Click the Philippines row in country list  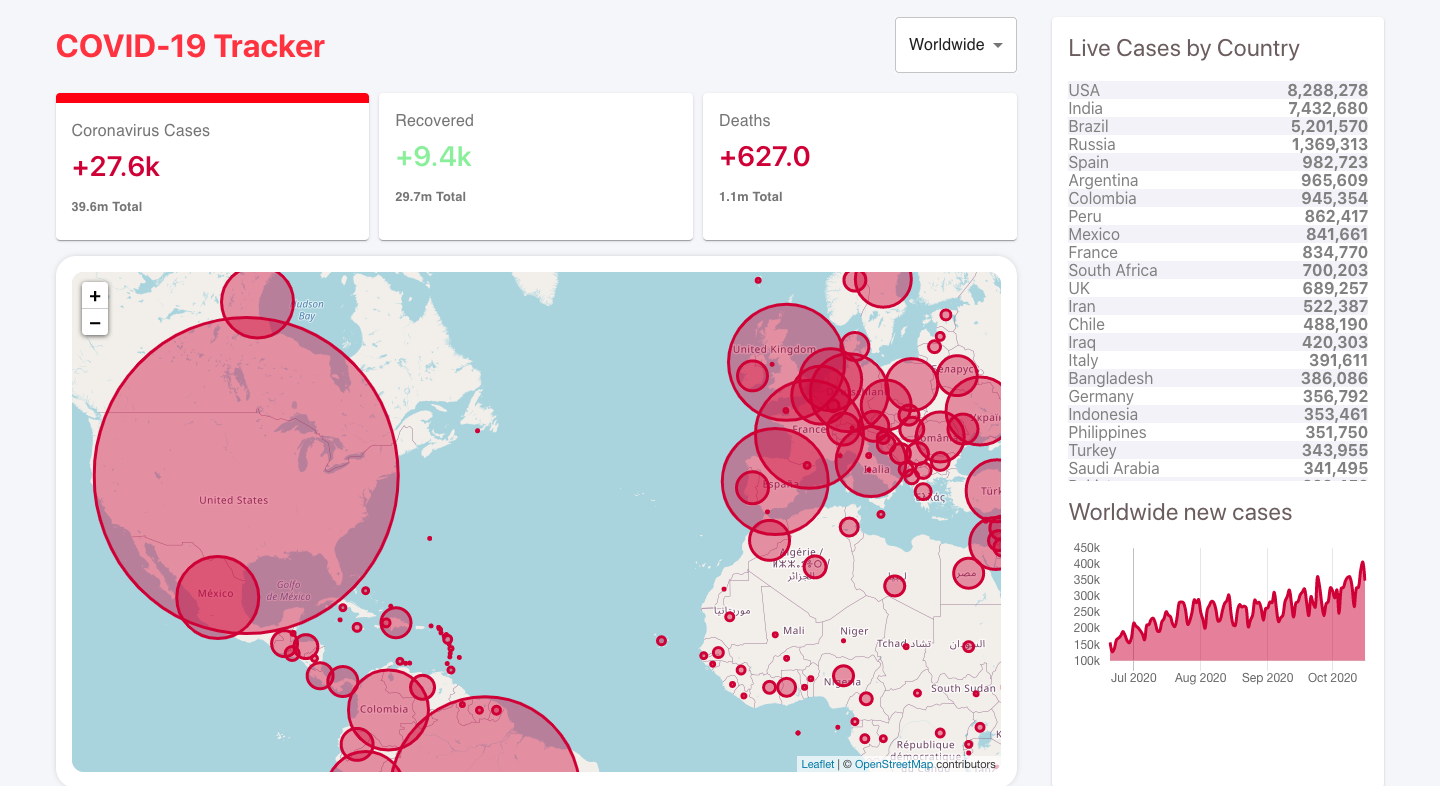click(1218, 432)
